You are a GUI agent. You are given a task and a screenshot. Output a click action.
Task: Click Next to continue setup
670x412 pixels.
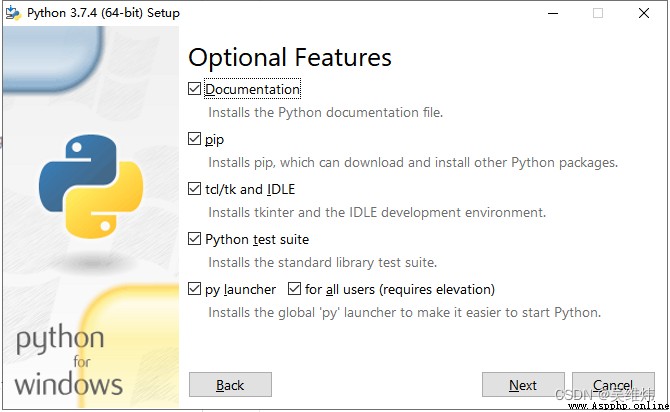pos(523,385)
